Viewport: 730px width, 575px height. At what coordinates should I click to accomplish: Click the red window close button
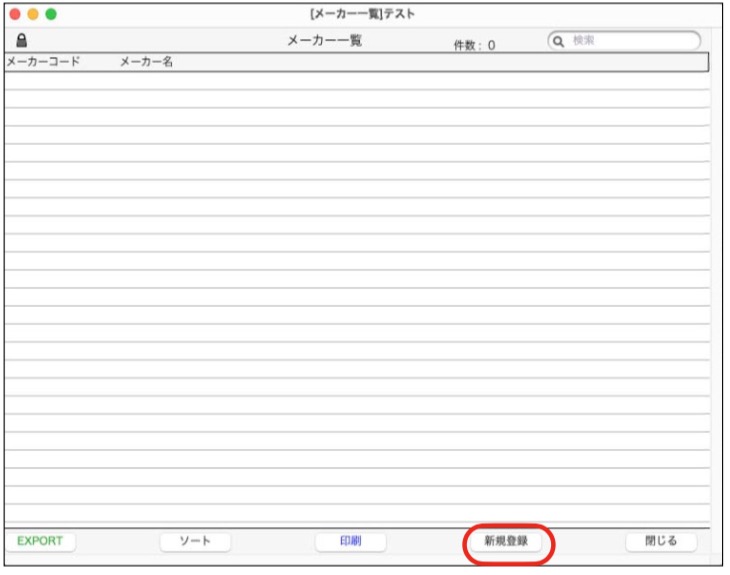click(x=15, y=14)
